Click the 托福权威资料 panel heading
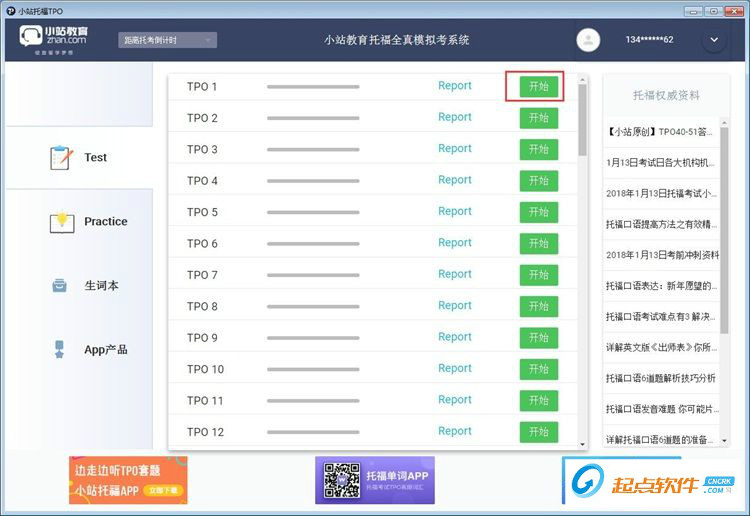The image size is (750, 516). click(x=666, y=96)
